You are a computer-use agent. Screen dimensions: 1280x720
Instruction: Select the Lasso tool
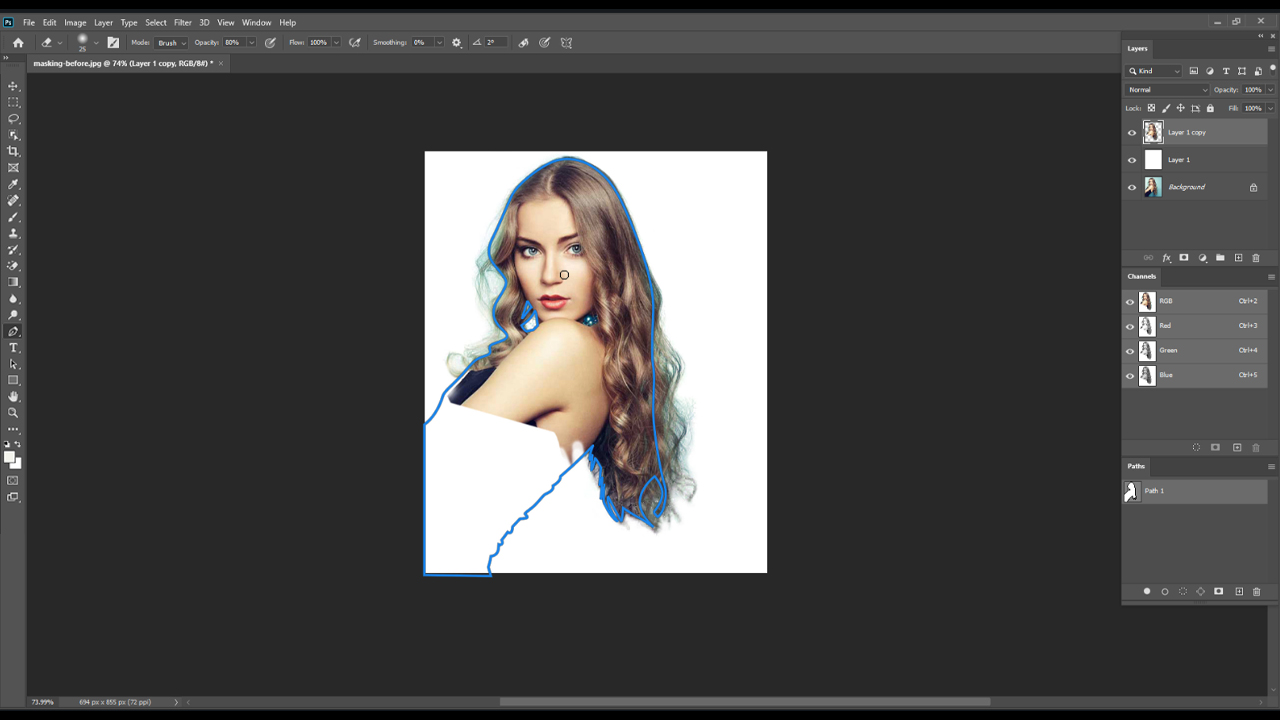pyautogui.click(x=14, y=119)
